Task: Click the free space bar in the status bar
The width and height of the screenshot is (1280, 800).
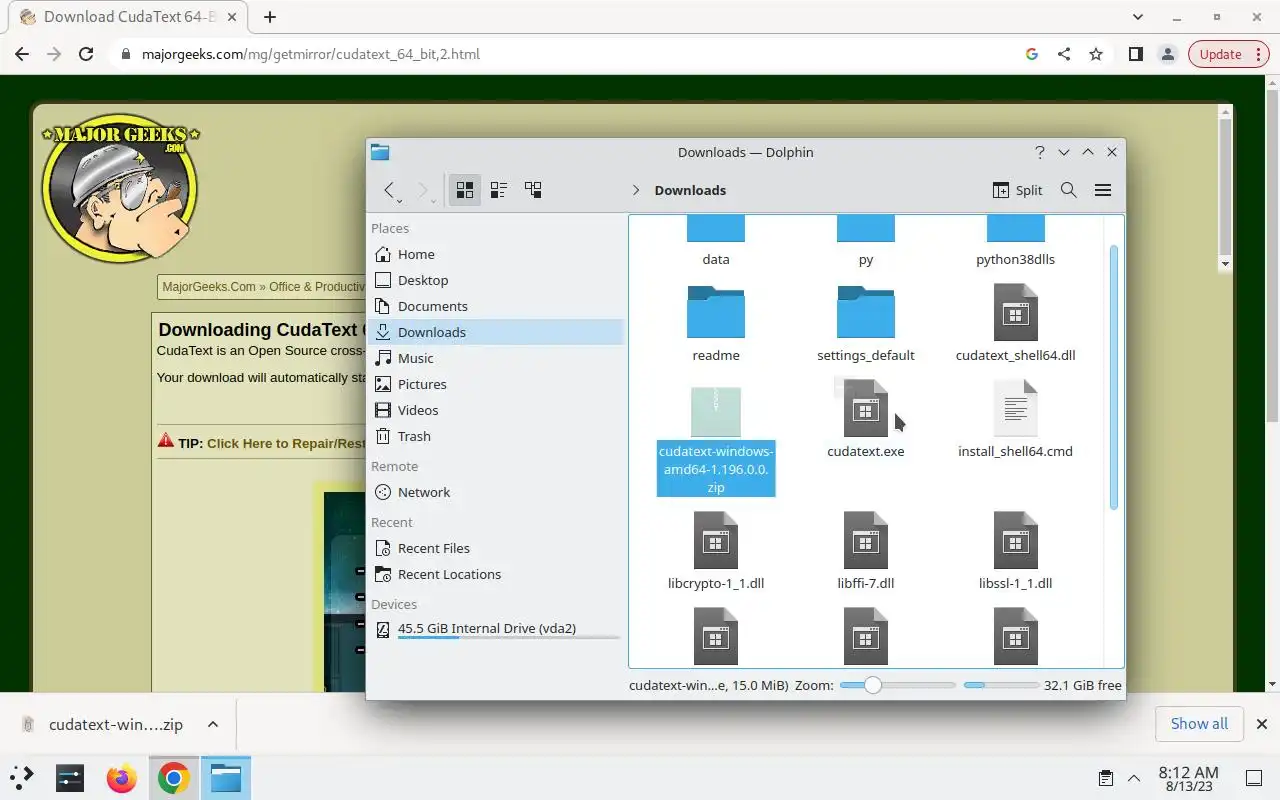Action: click(1001, 685)
